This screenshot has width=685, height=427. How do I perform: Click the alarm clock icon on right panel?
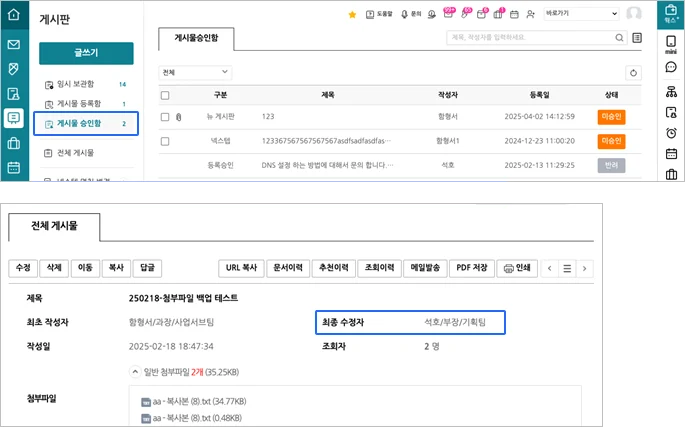click(x=671, y=132)
